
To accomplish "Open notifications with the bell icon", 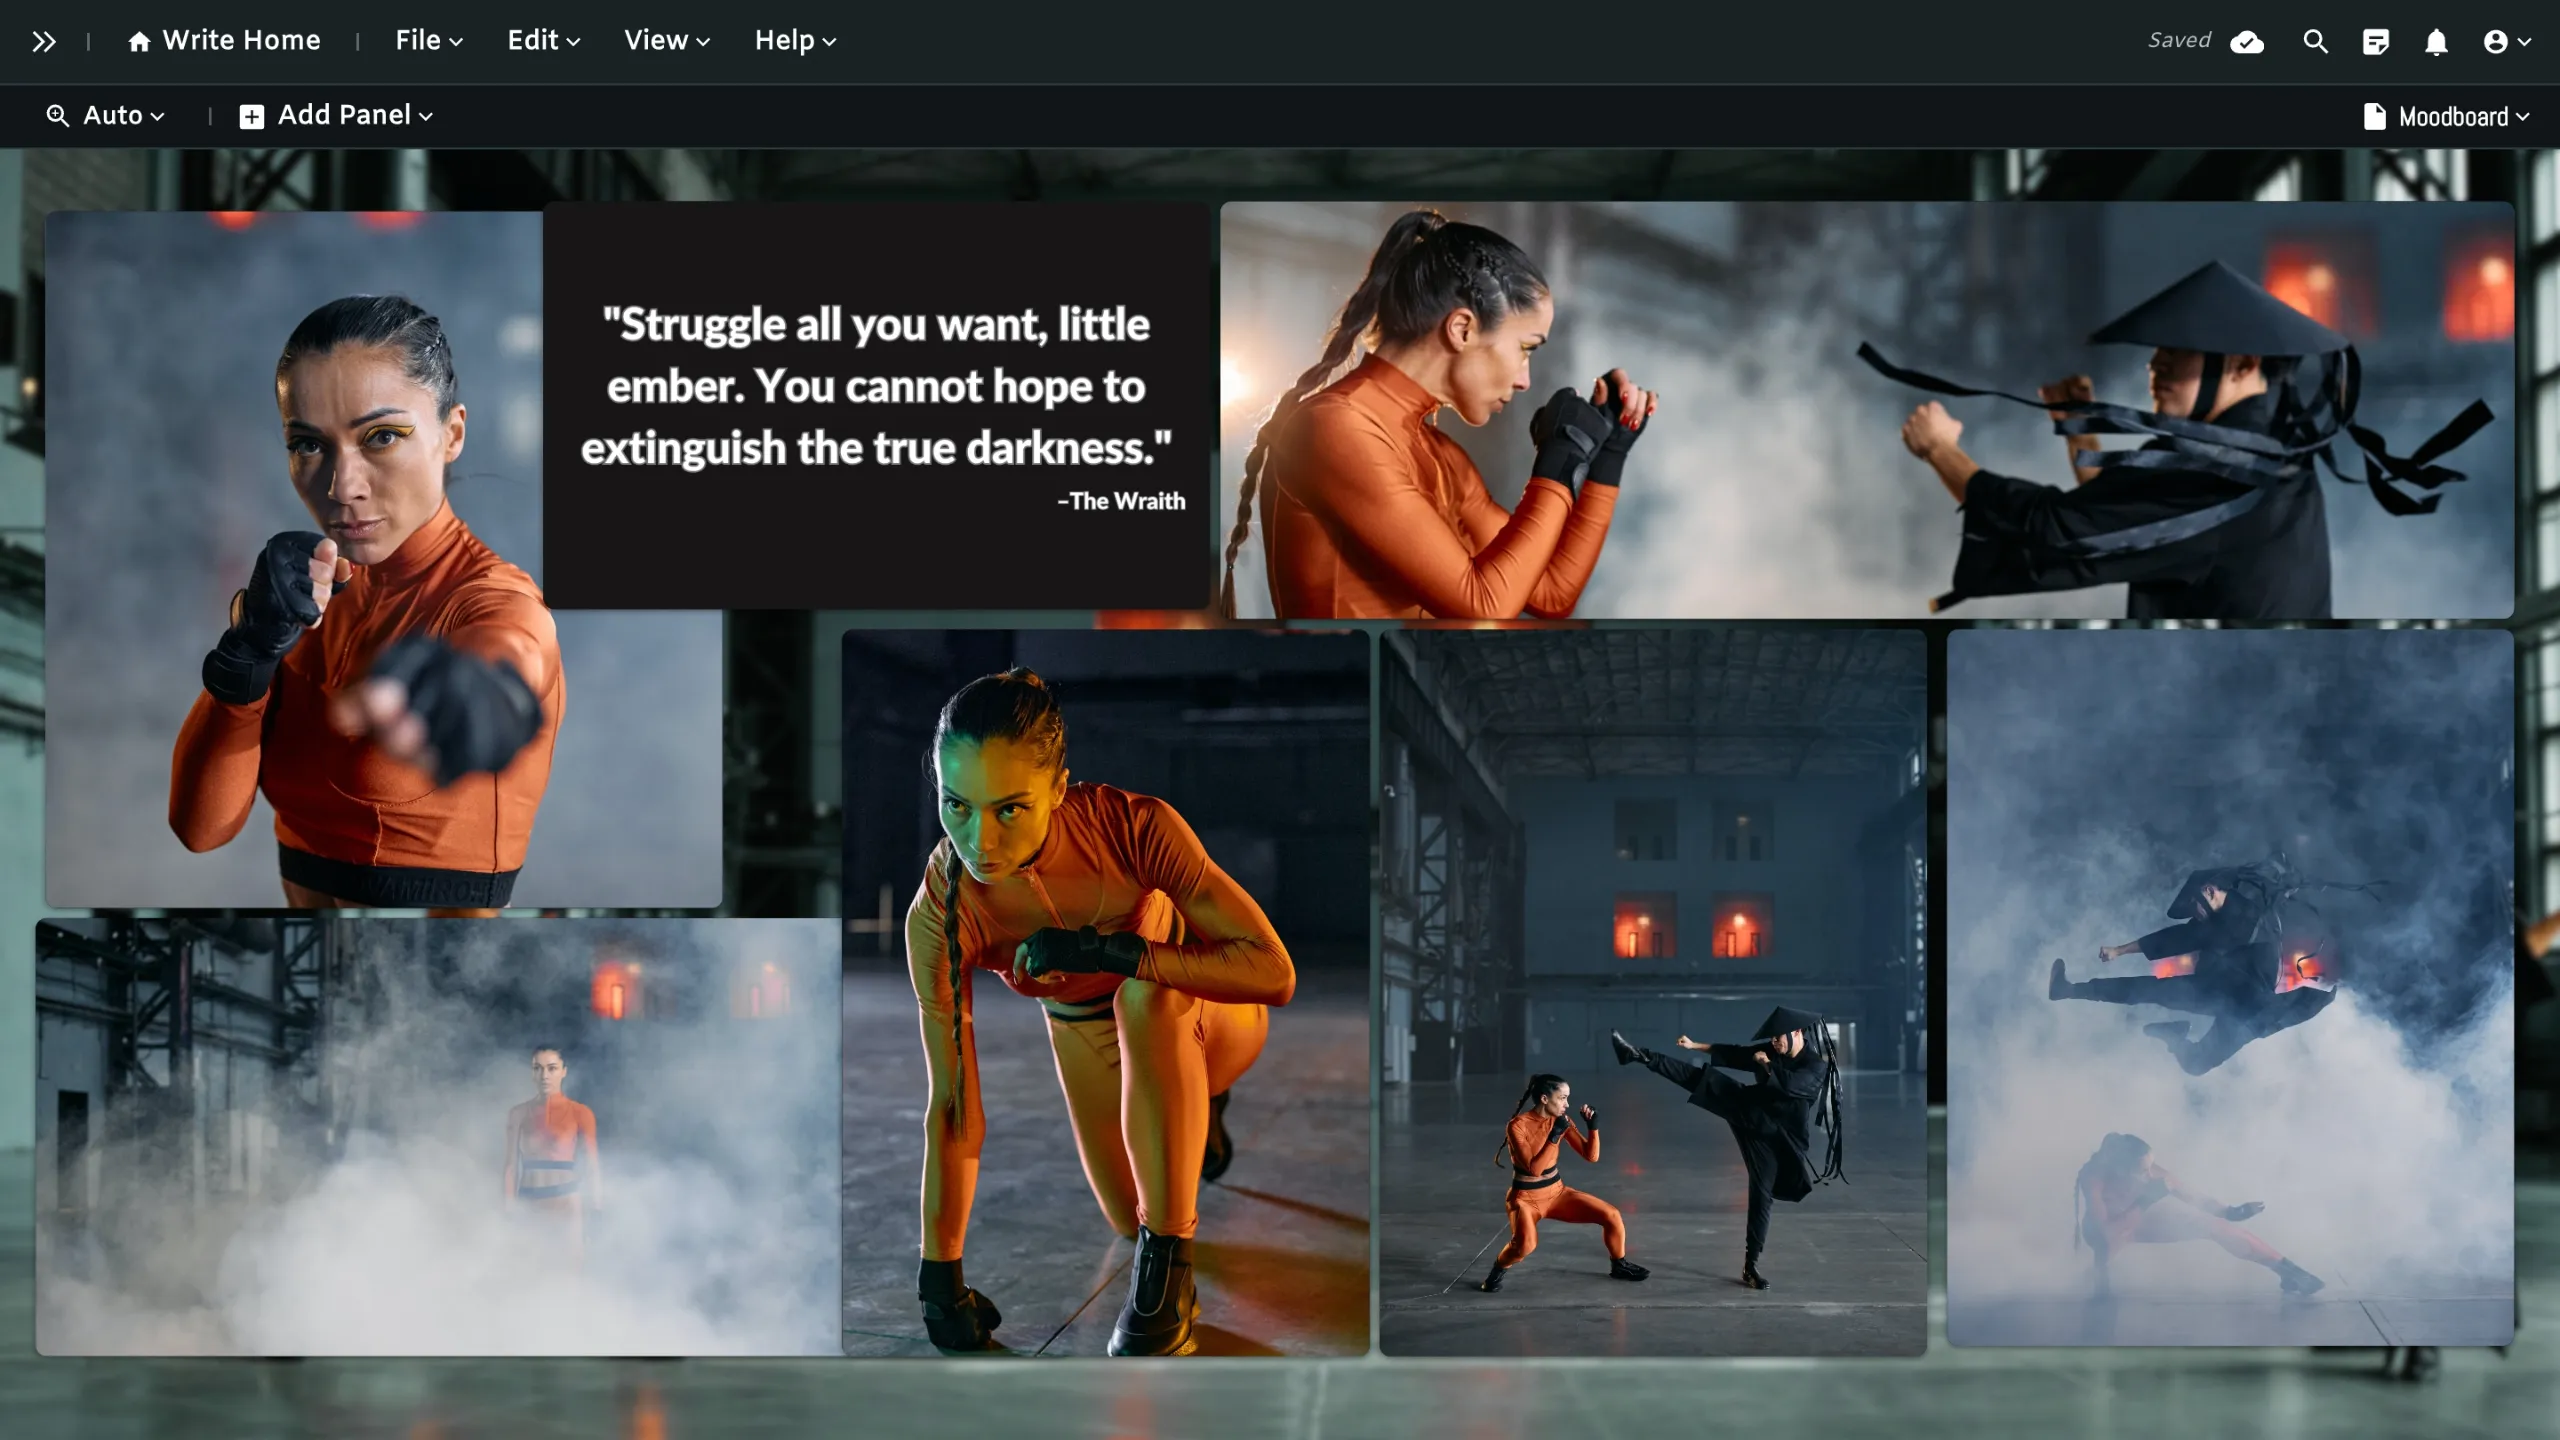I will click(2436, 41).
